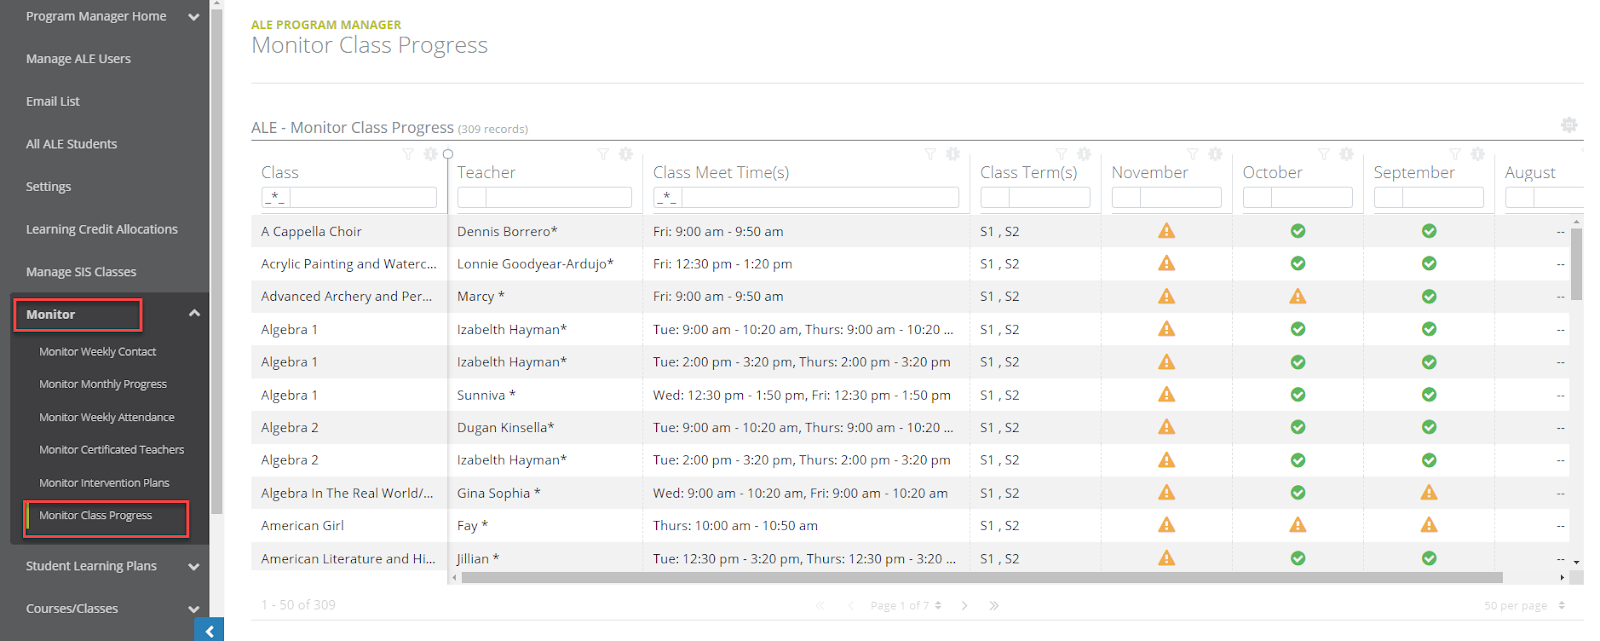The image size is (1600, 641).
Task: Sort by October column header
Action: click(1272, 172)
